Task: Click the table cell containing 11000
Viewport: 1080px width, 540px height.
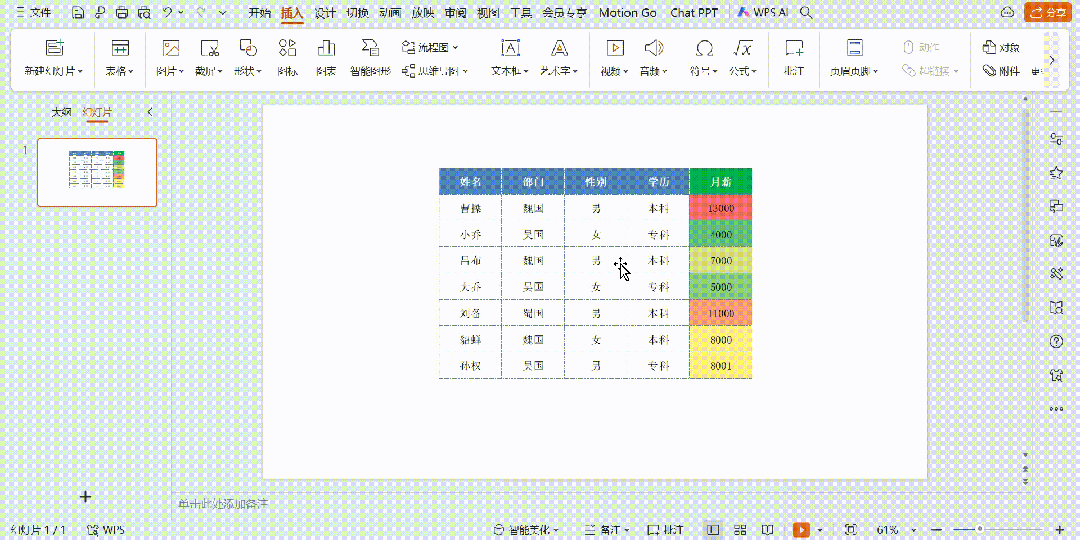Action: pyautogui.click(x=720, y=313)
